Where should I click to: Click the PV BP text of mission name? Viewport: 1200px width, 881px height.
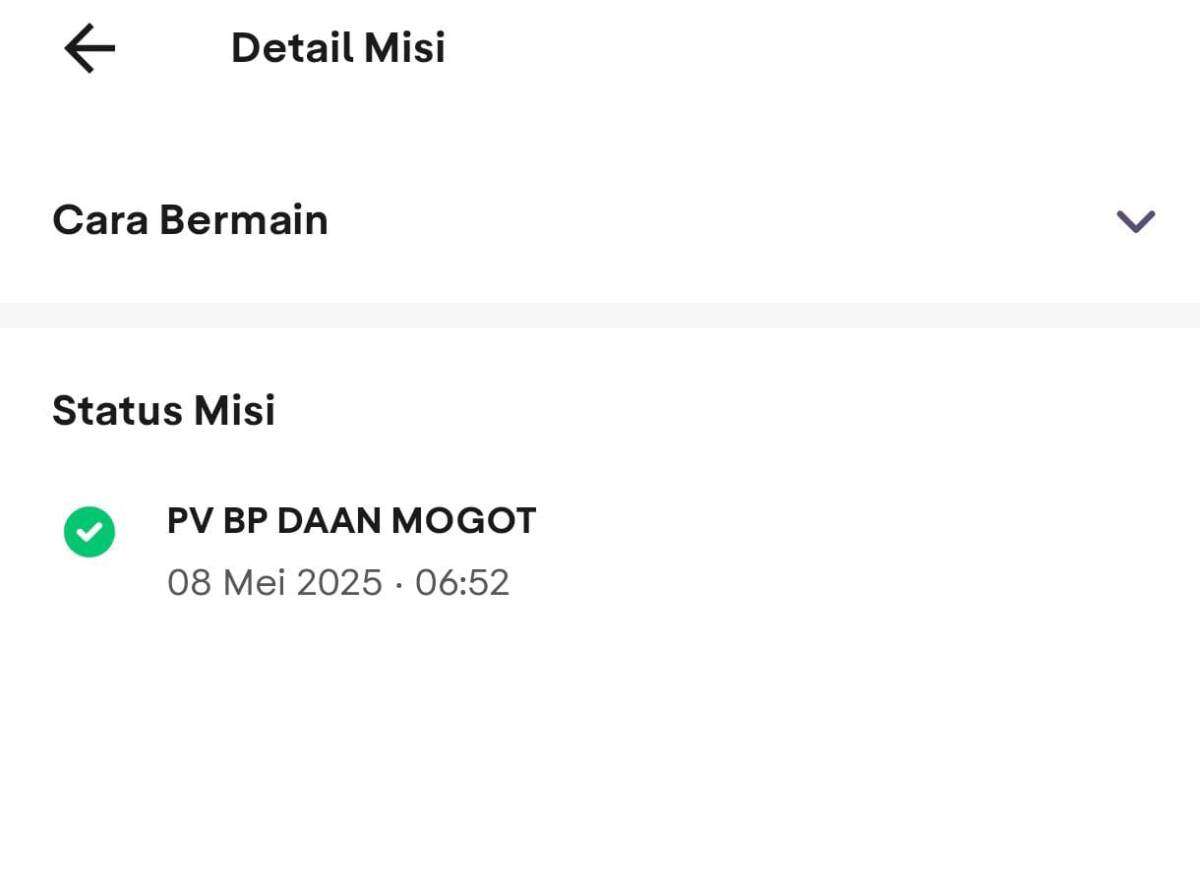point(216,521)
